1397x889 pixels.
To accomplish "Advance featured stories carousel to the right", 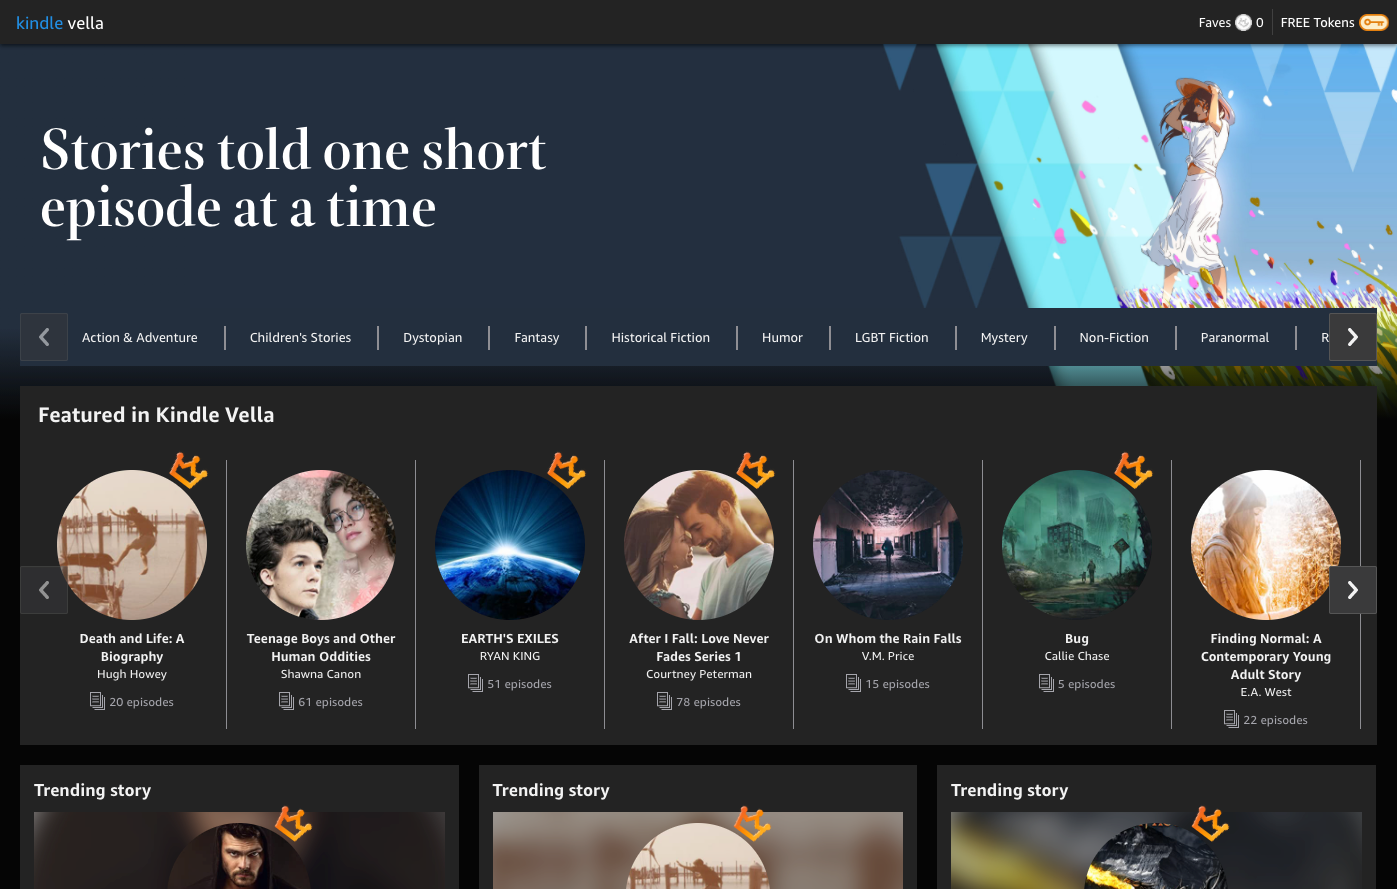I will click(1352, 590).
